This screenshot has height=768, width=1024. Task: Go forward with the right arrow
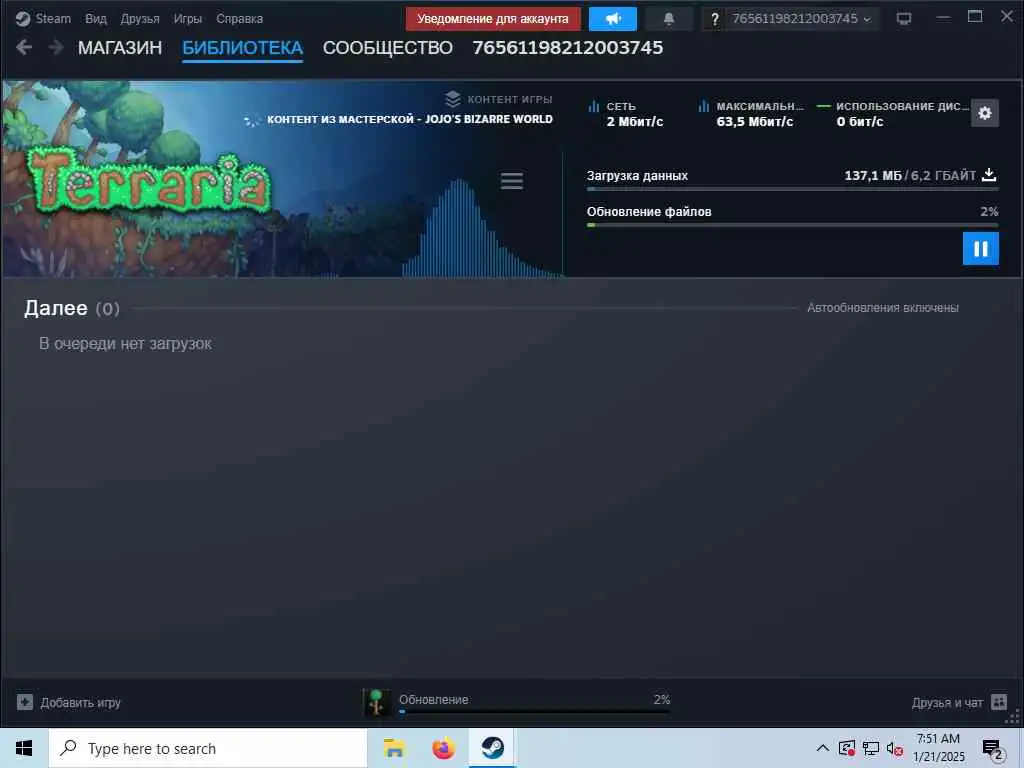[x=56, y=47]
